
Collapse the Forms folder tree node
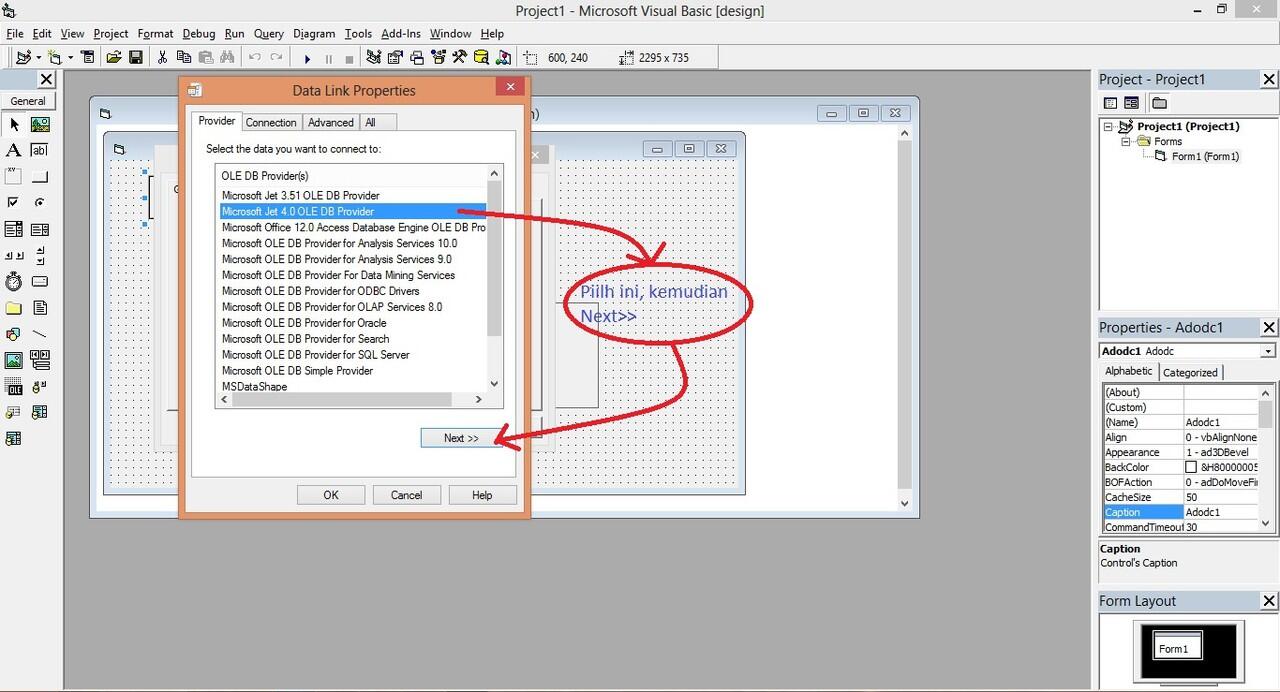1126,142
